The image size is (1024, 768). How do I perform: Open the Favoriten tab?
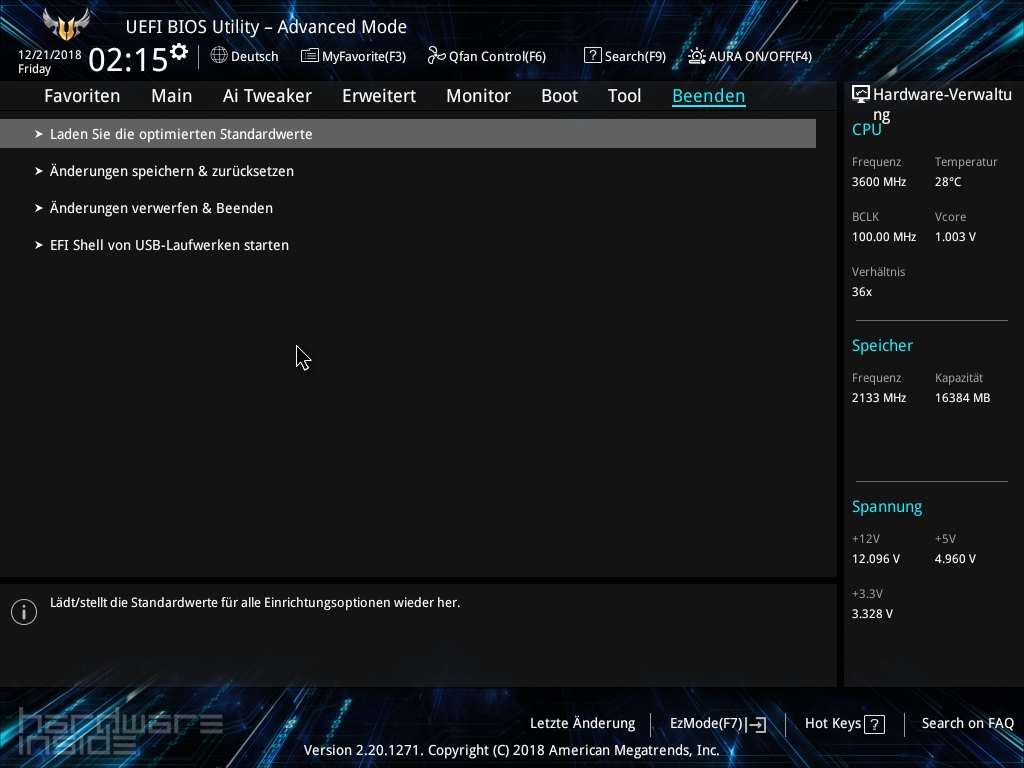coord(82,96)
